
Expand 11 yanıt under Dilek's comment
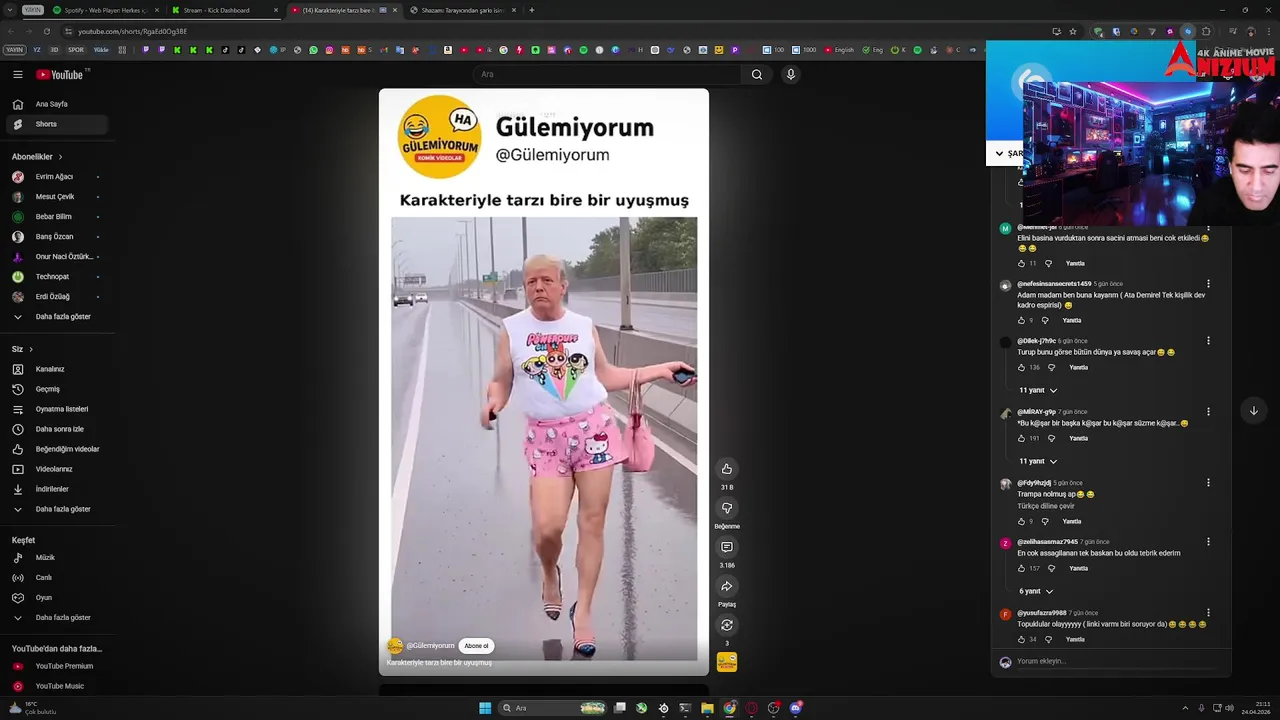1037,390
